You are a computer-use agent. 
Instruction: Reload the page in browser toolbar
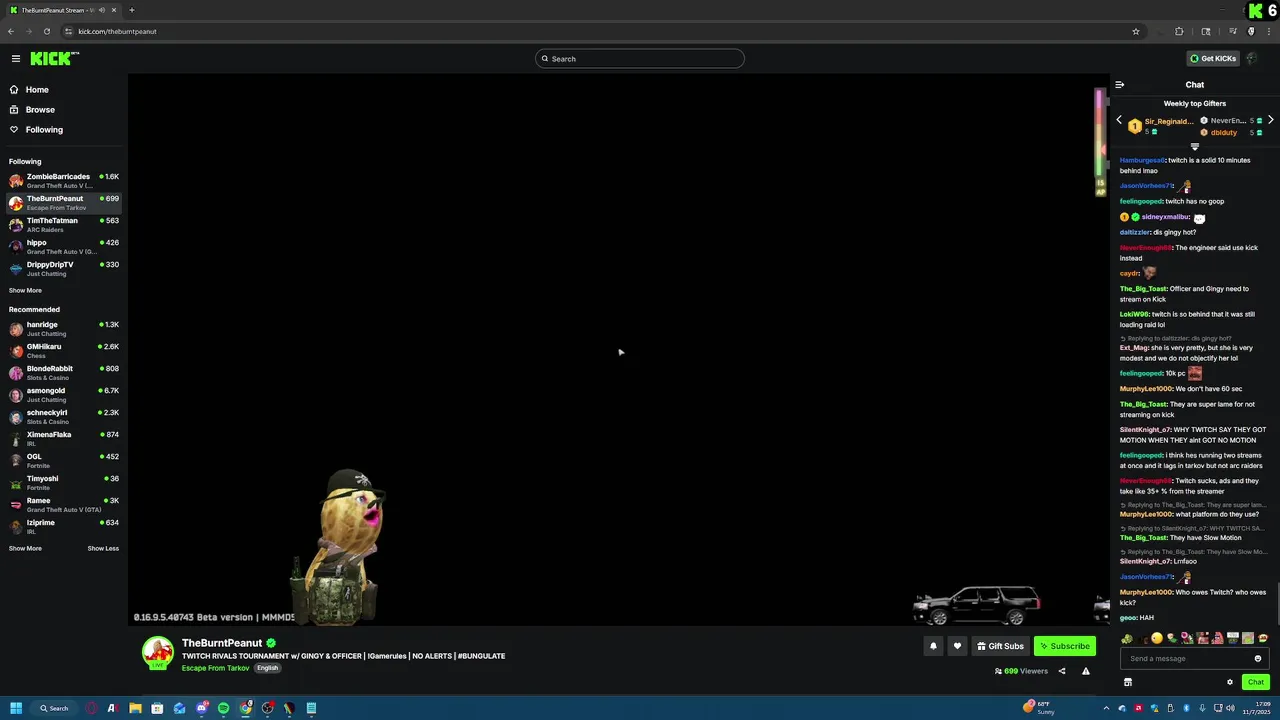point(46,31)
